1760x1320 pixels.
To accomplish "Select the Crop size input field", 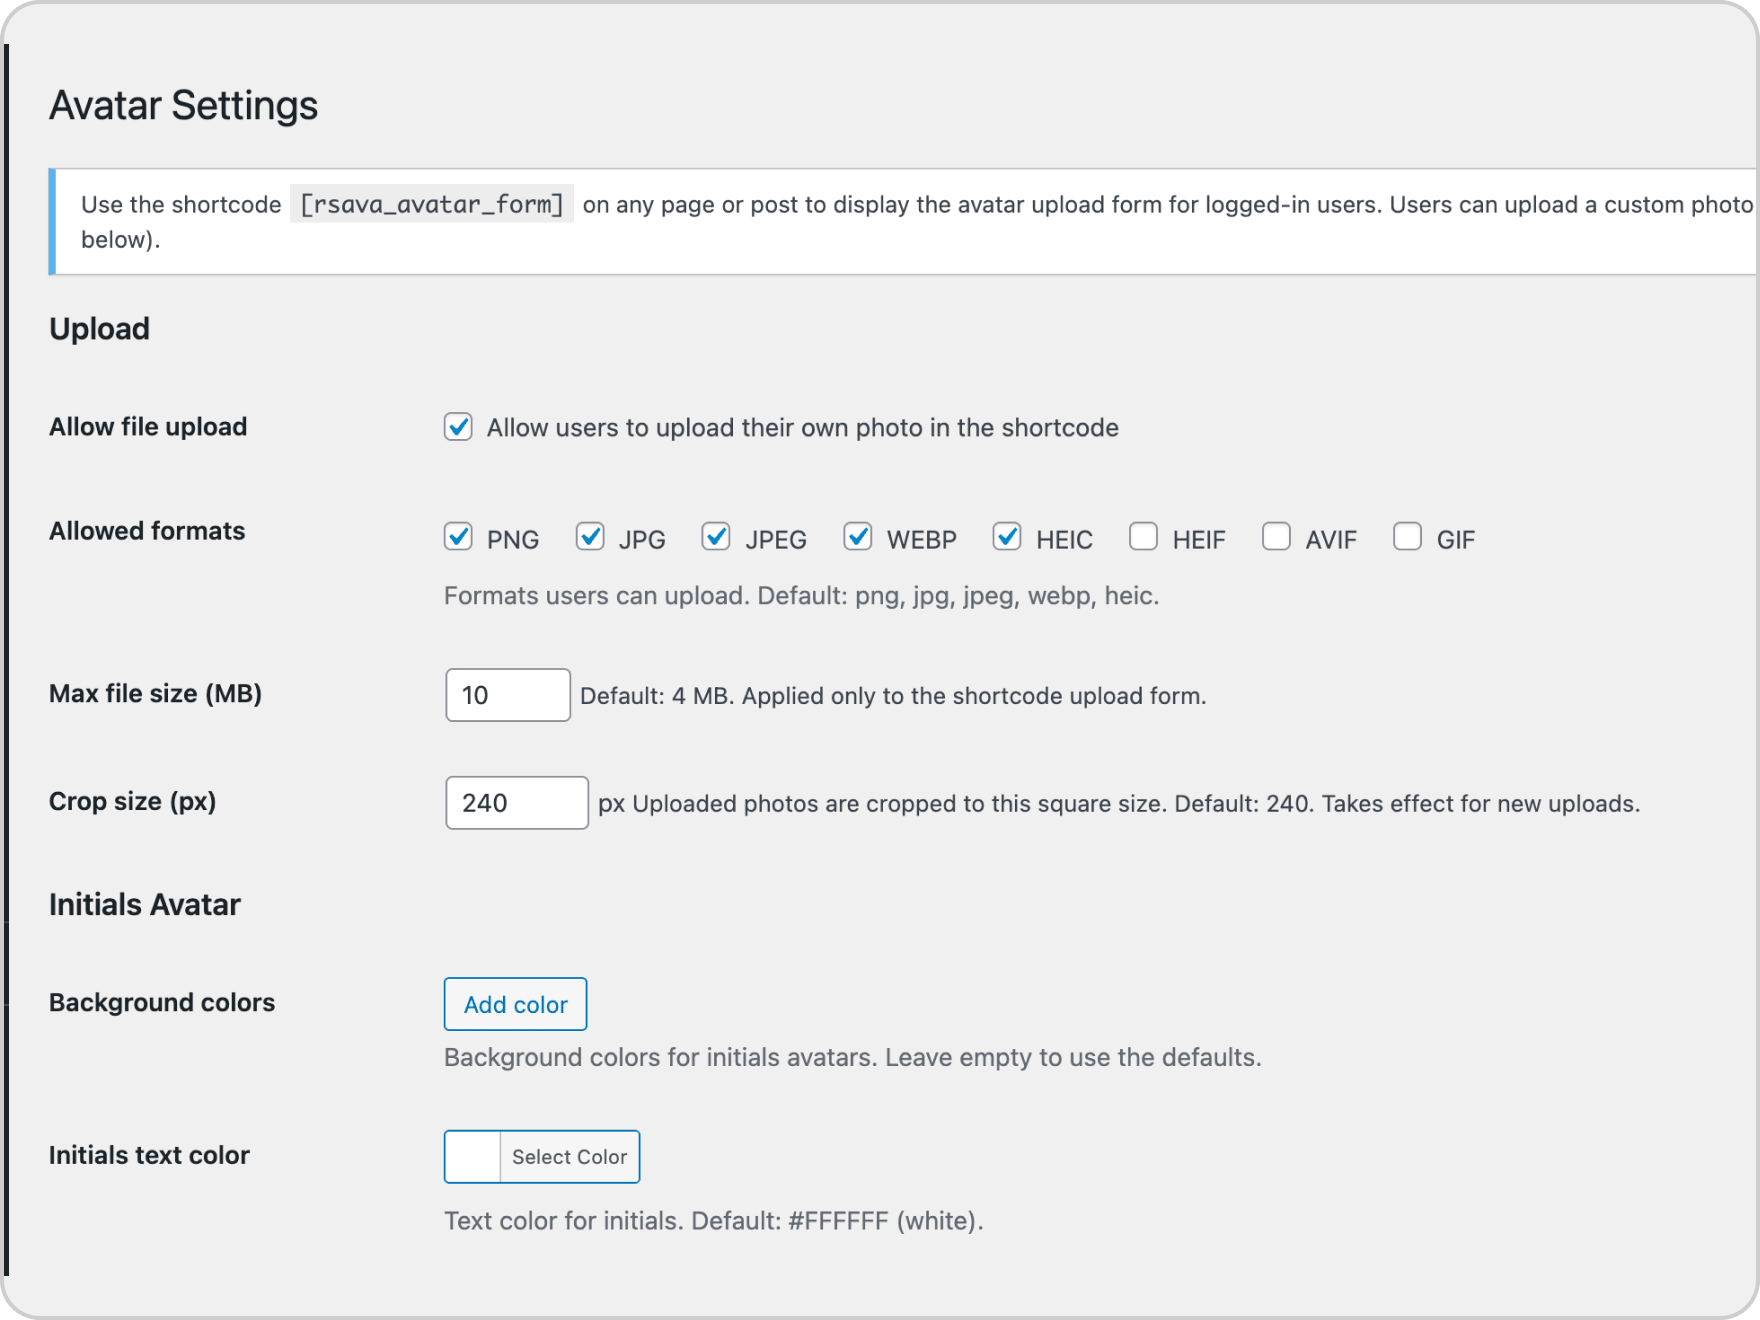I will click(517, 802).
